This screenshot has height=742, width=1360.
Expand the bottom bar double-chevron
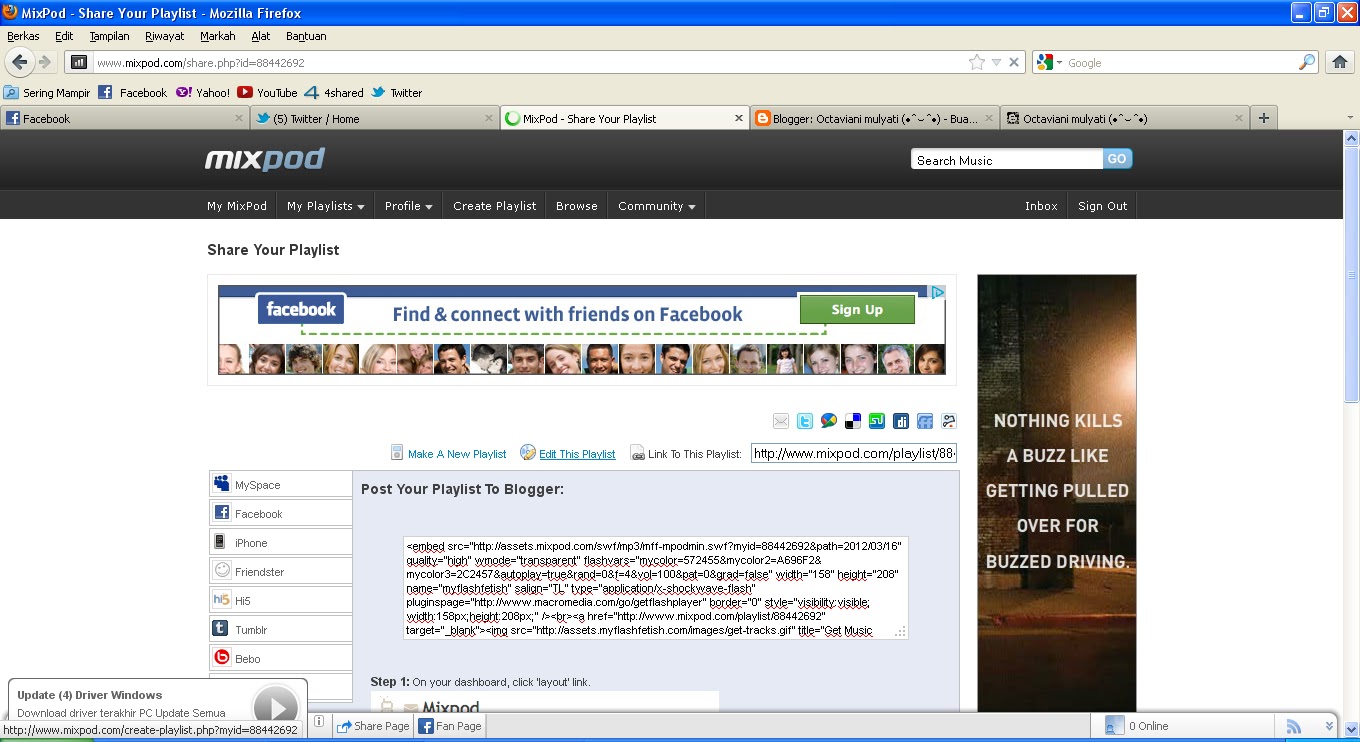1329,726
